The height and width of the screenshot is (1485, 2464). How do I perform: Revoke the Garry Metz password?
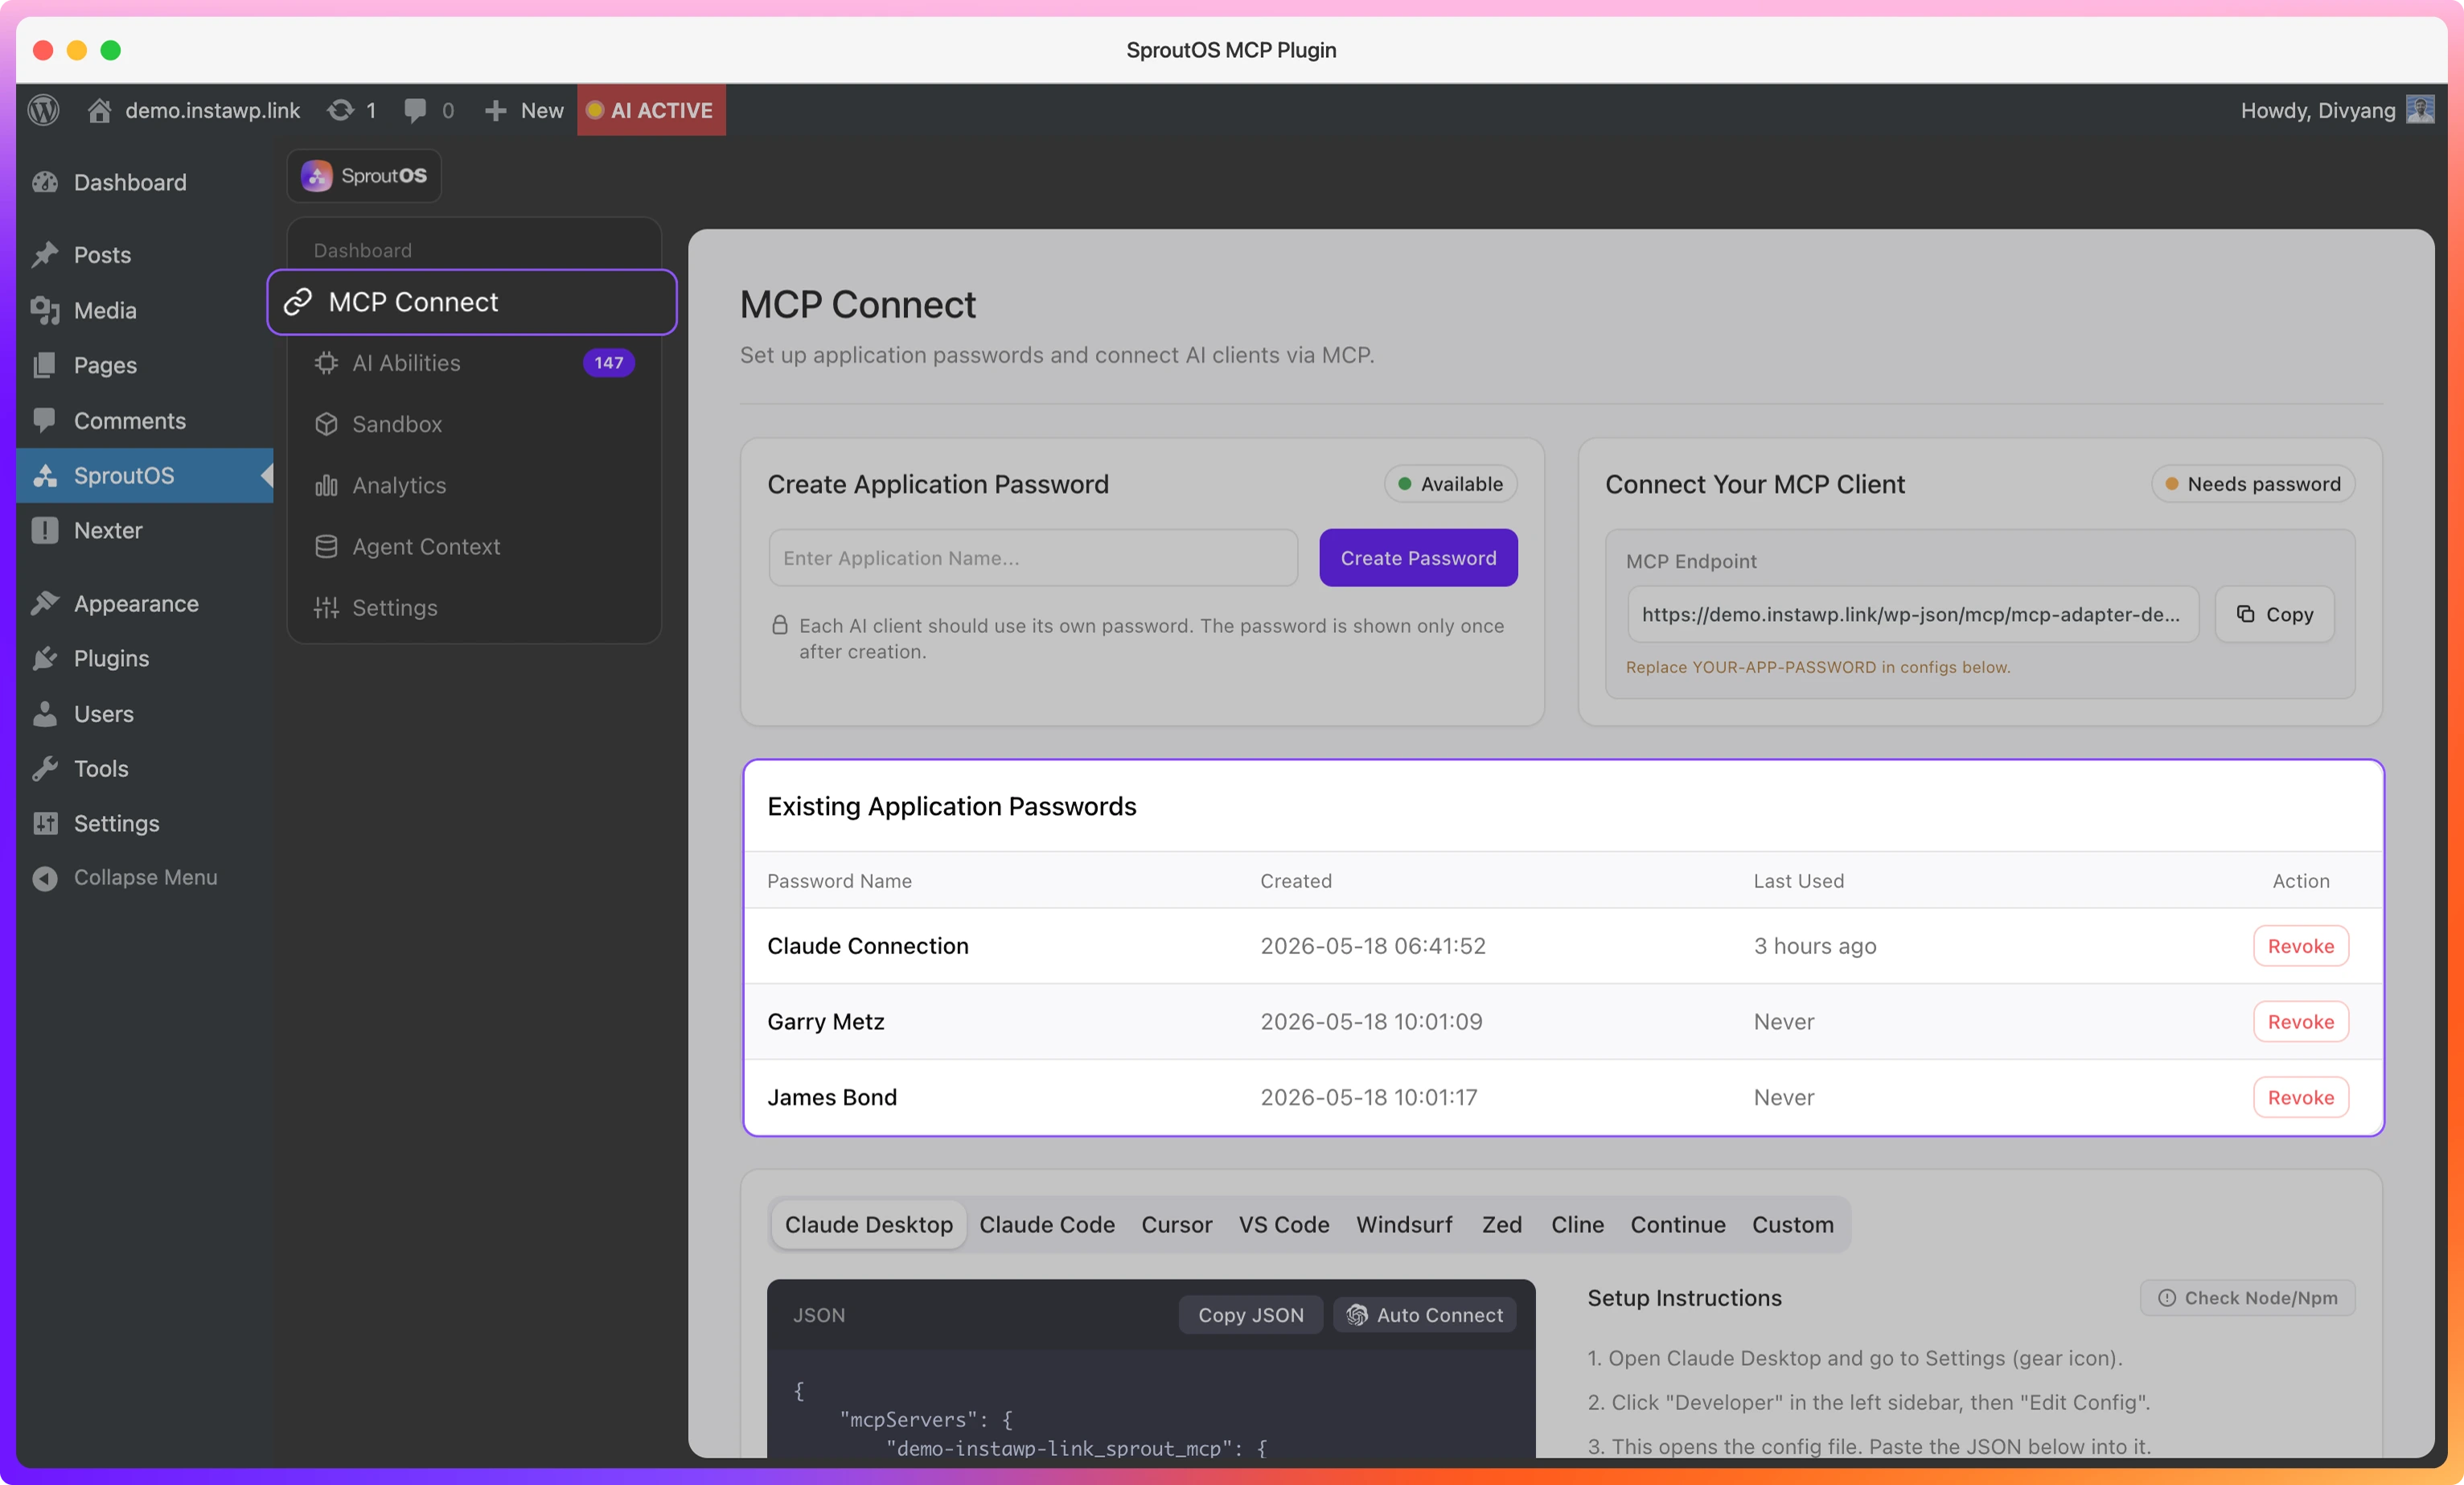click(x=2300, y=1022)
